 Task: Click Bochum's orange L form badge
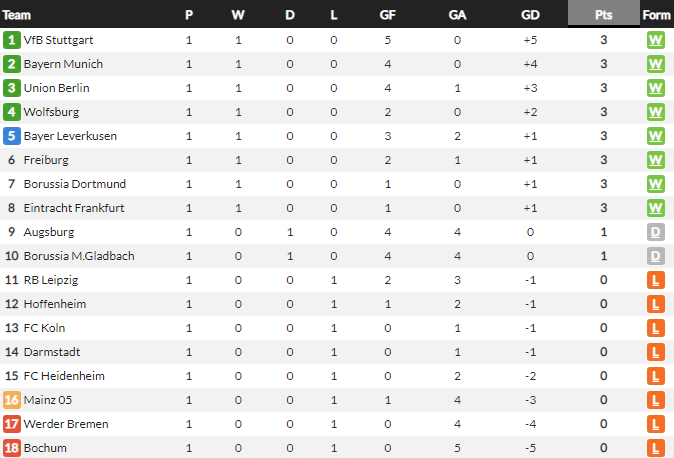click(x=656, y=448)
